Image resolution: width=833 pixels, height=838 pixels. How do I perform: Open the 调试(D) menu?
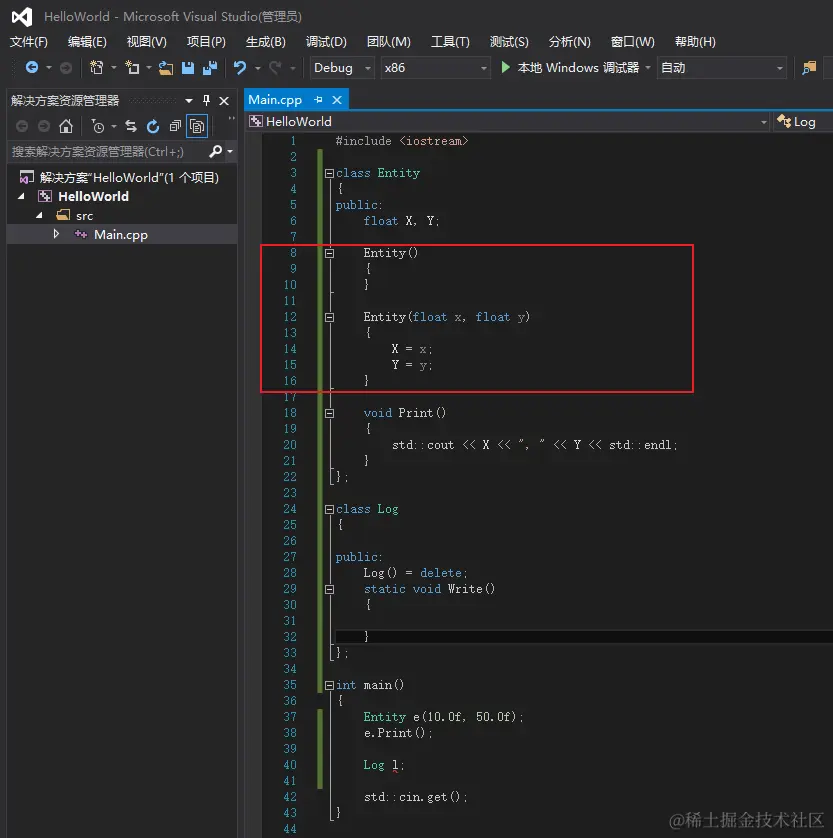[x=326, y=42]
